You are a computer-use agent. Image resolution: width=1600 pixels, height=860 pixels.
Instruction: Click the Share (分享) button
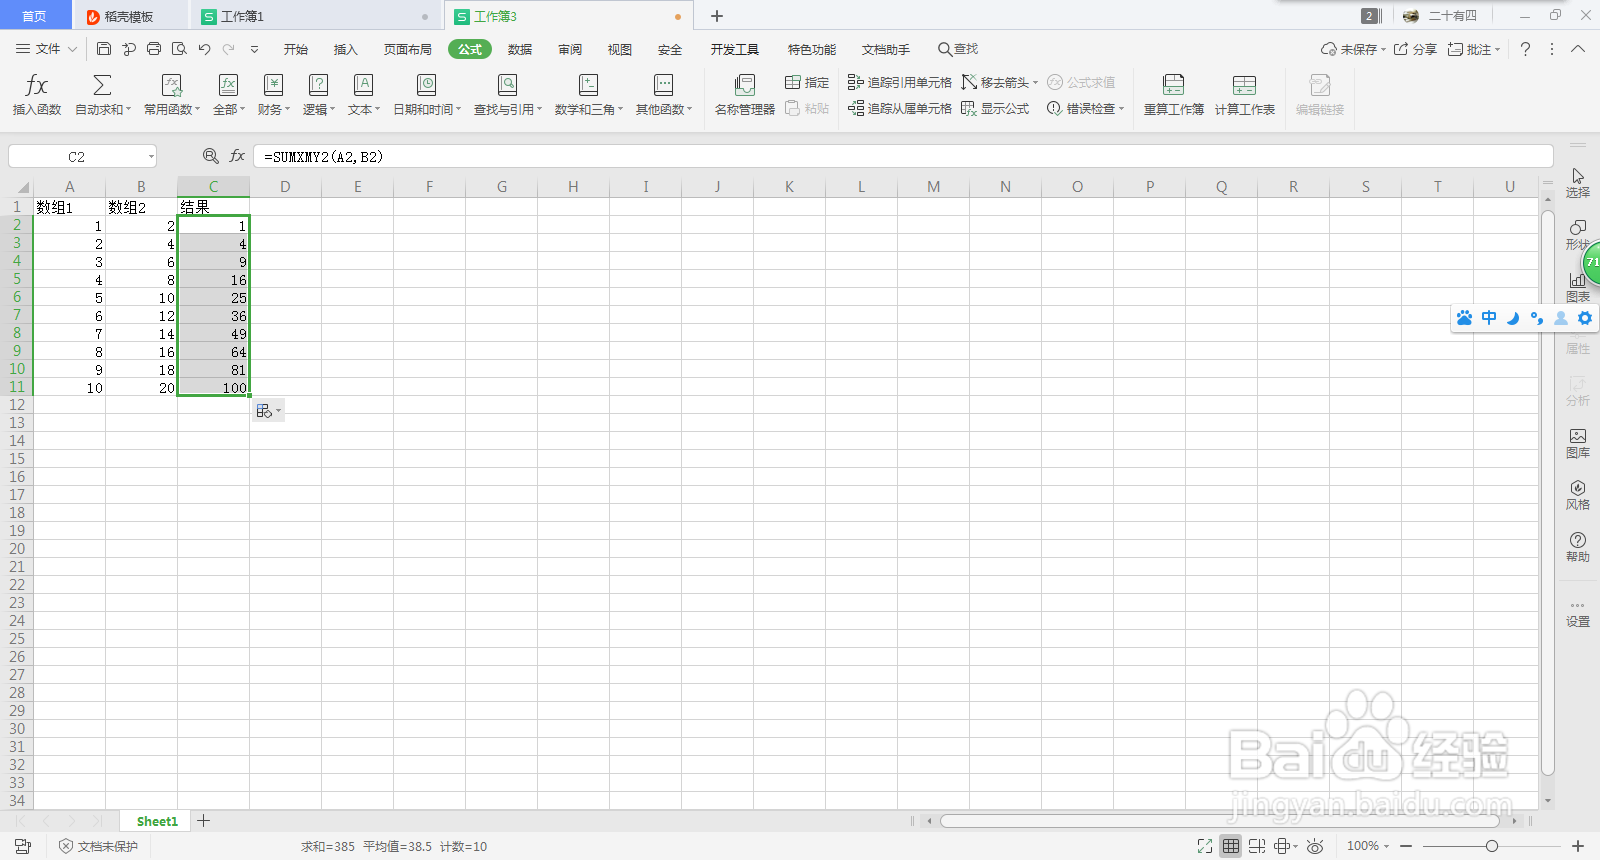pyautogui.click(x=1415, y=49)
